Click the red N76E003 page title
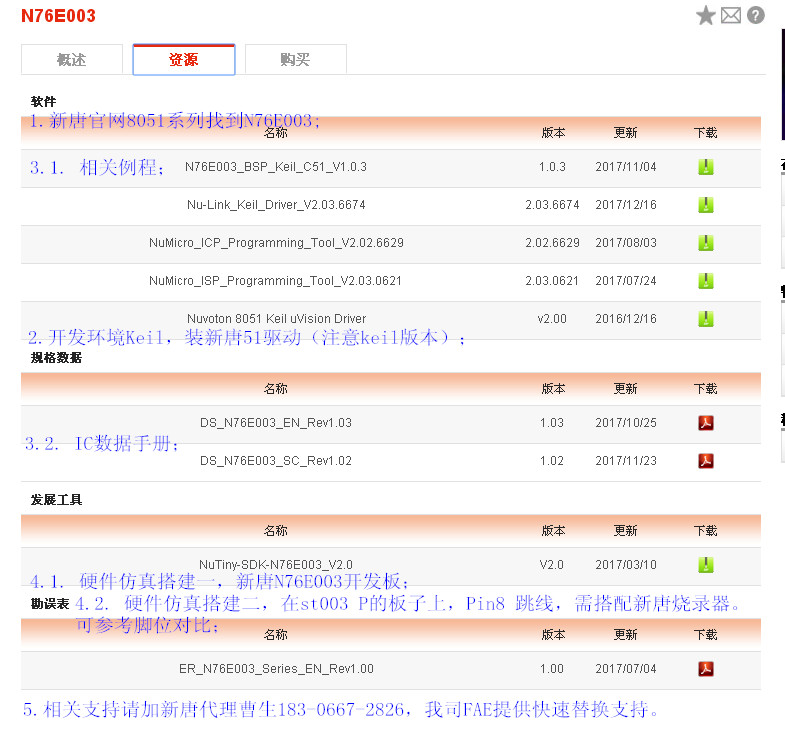 (60, 16)
